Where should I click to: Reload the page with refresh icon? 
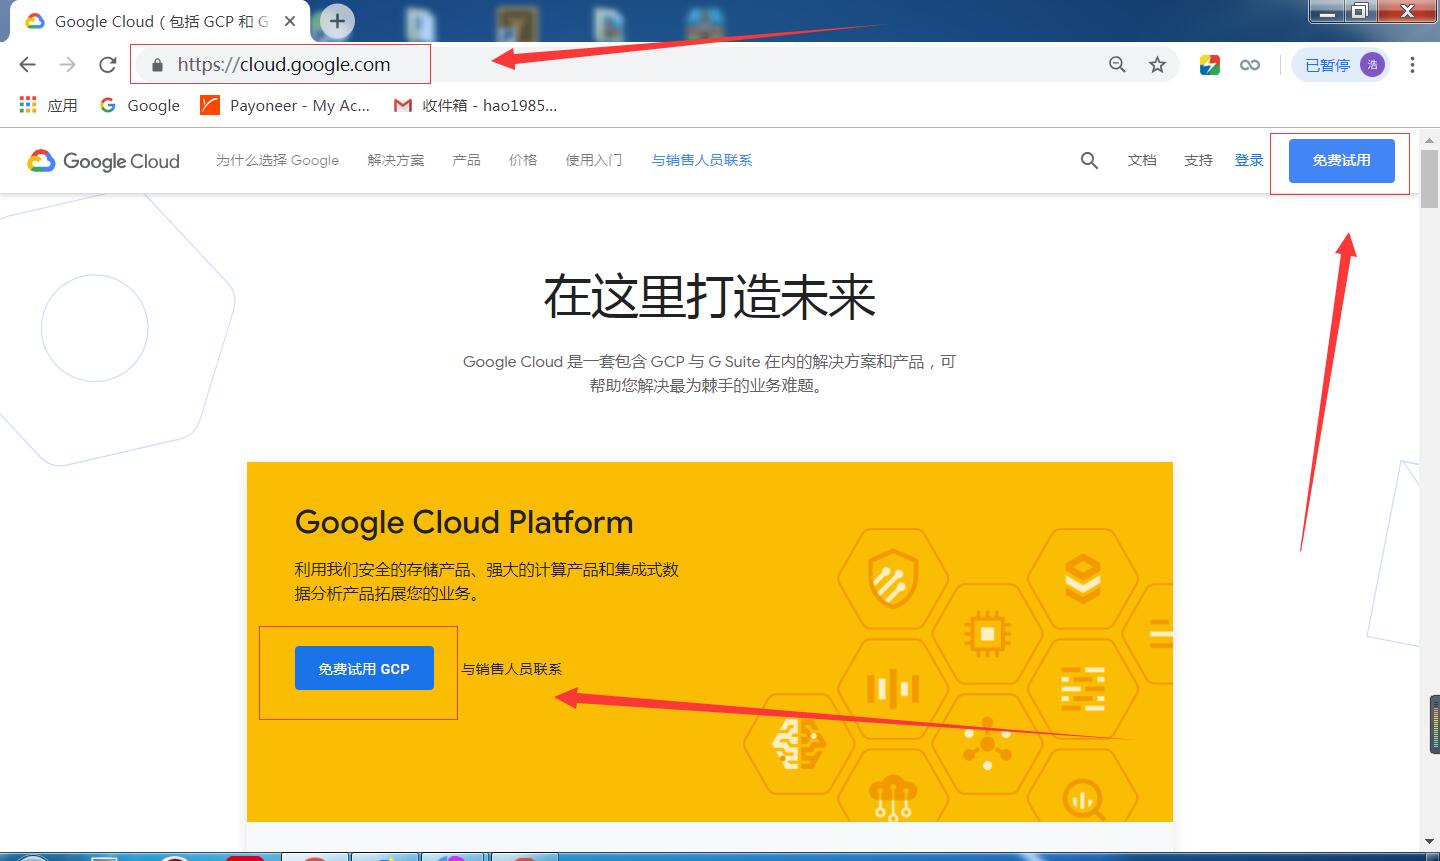(x=108, y=65)
